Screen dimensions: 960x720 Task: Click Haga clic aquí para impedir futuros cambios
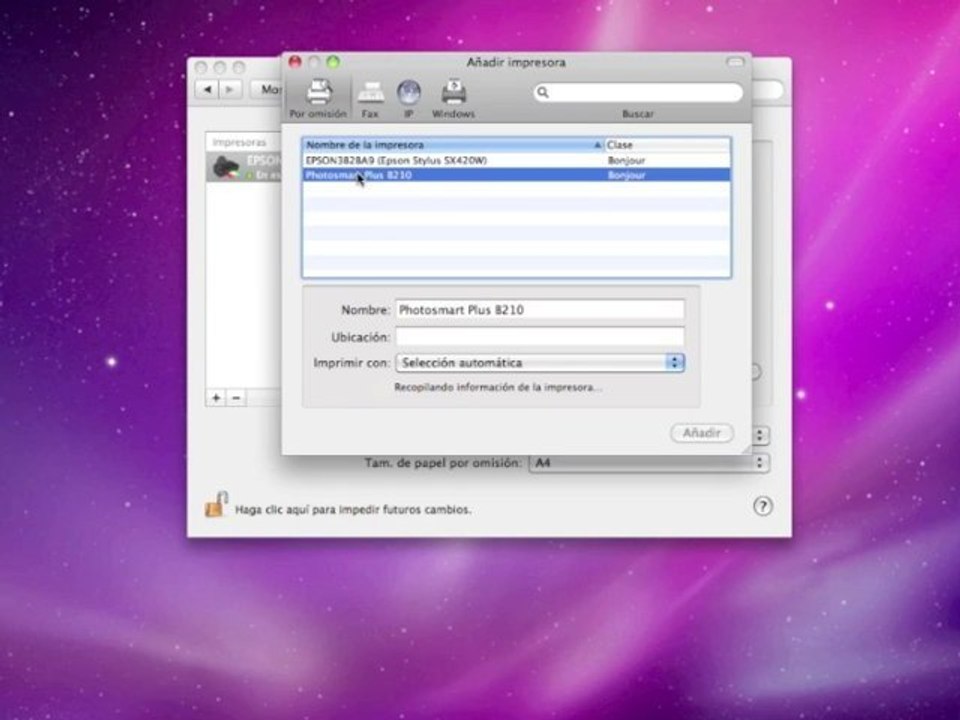click(353, 509)
